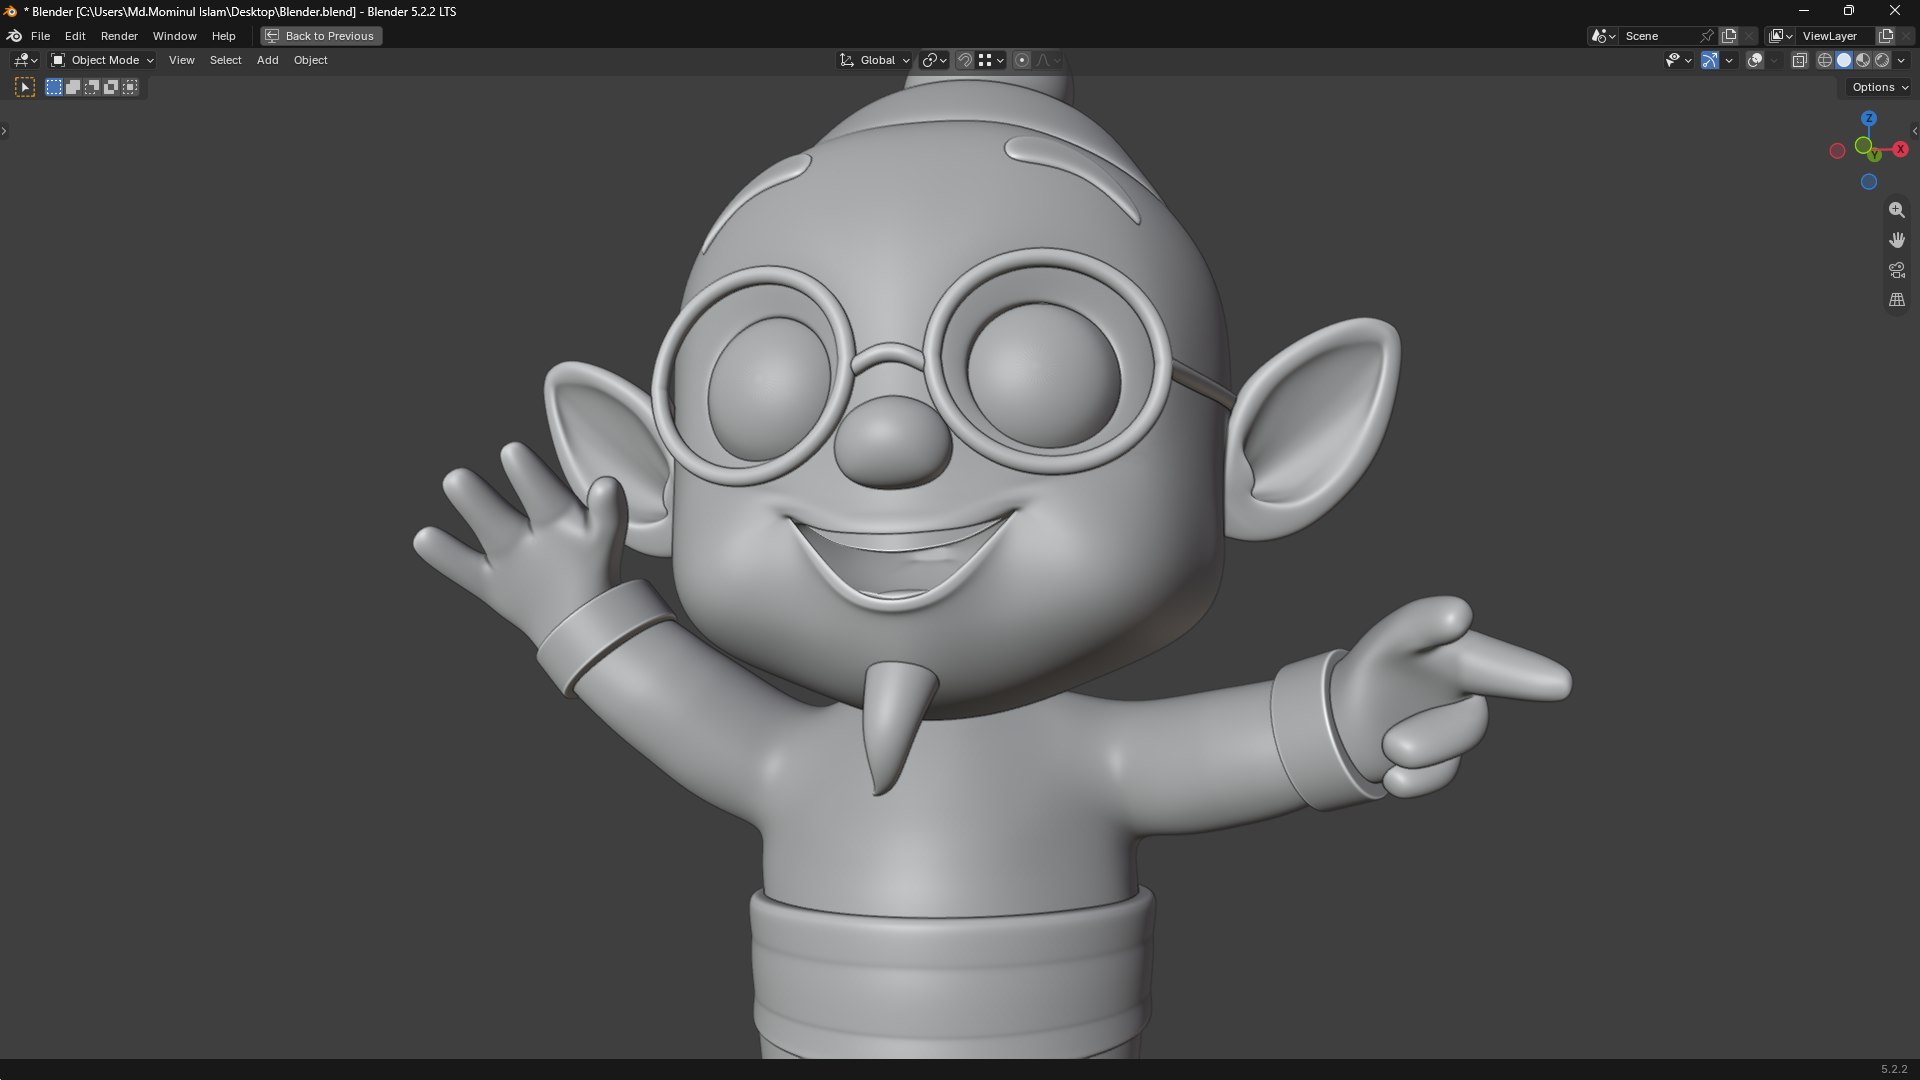Open Global transform orientation dropdown
This screenshot has width=1920, height=1080.
875,61
